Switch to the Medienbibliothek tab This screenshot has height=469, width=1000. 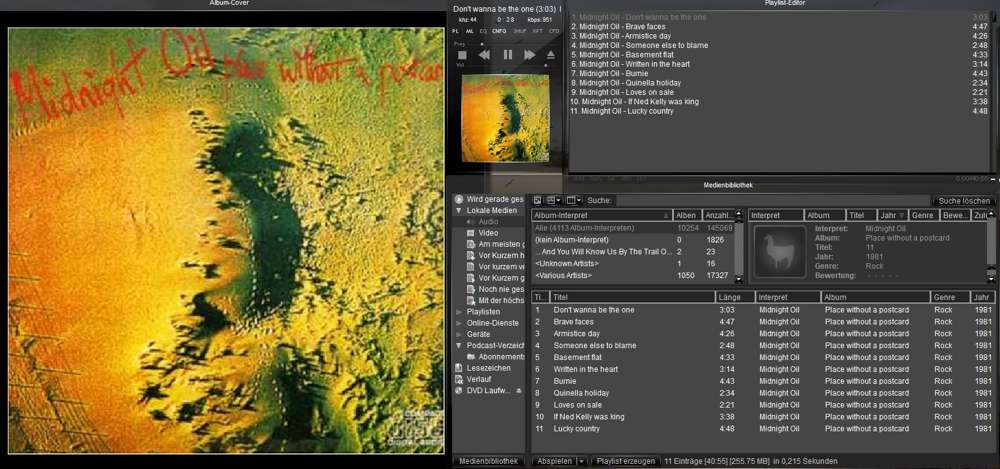(489, 461)
